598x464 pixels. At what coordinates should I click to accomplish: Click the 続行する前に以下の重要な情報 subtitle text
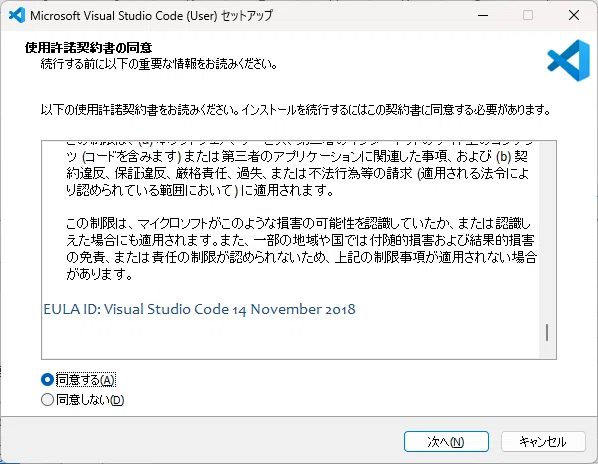[x=159, y=64]
